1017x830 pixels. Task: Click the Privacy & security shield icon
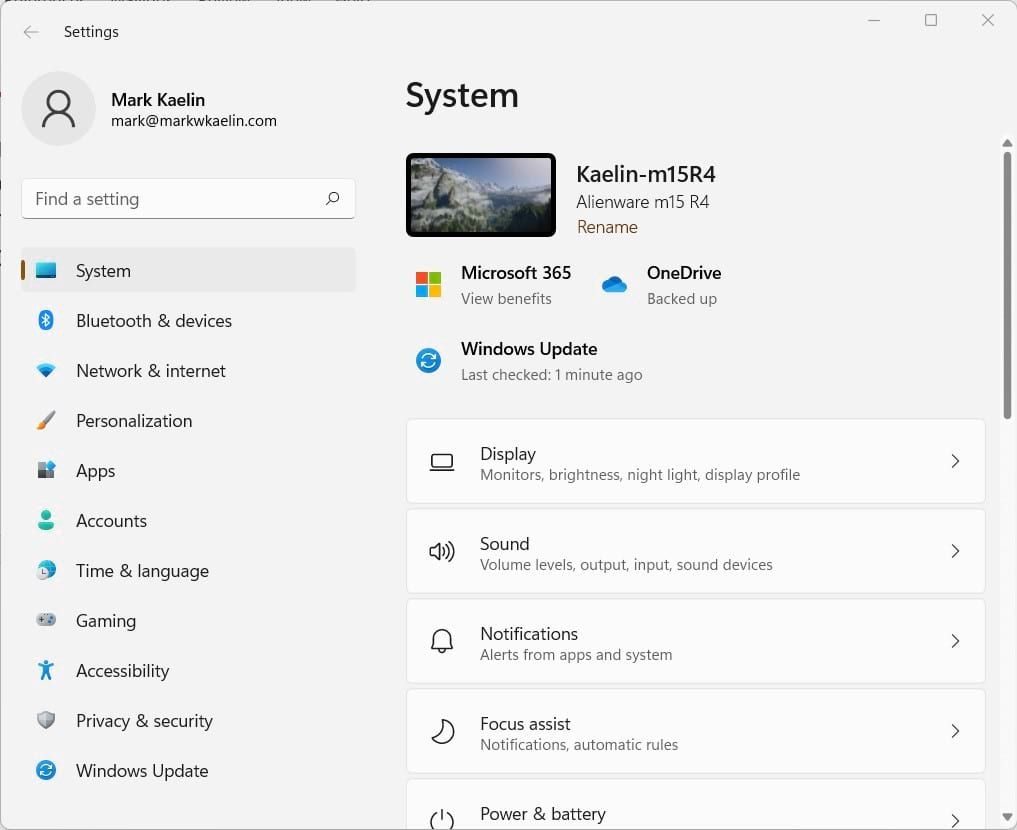[47, 721]
